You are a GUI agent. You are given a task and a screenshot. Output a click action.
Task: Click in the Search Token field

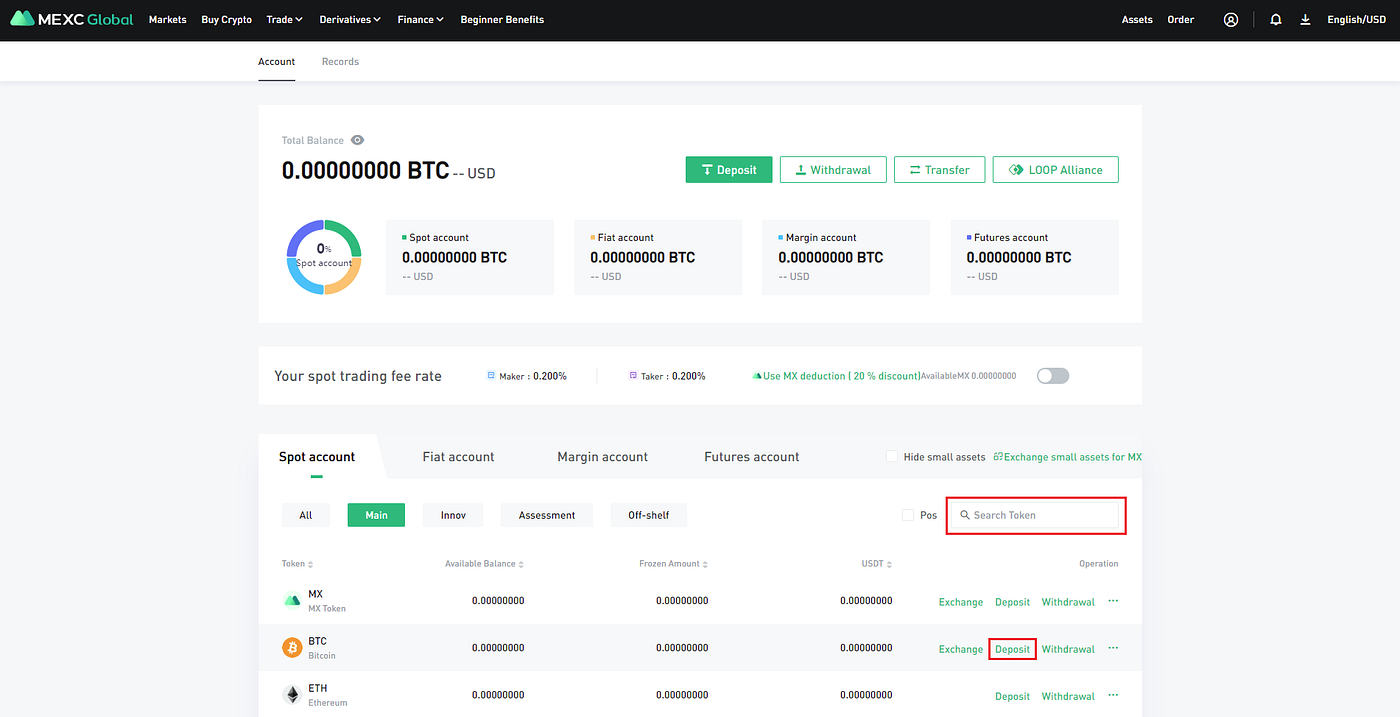pyautogui.click(x=1034, y=515)
